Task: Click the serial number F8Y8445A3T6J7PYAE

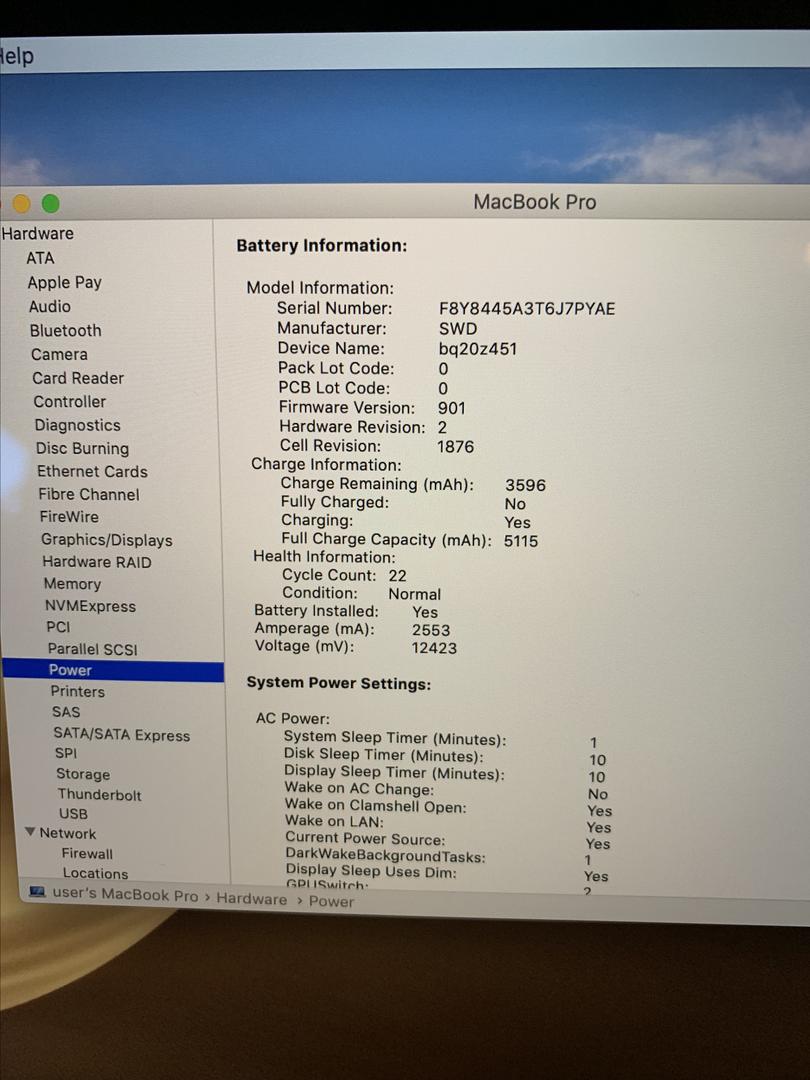Action: coord(527,309)
